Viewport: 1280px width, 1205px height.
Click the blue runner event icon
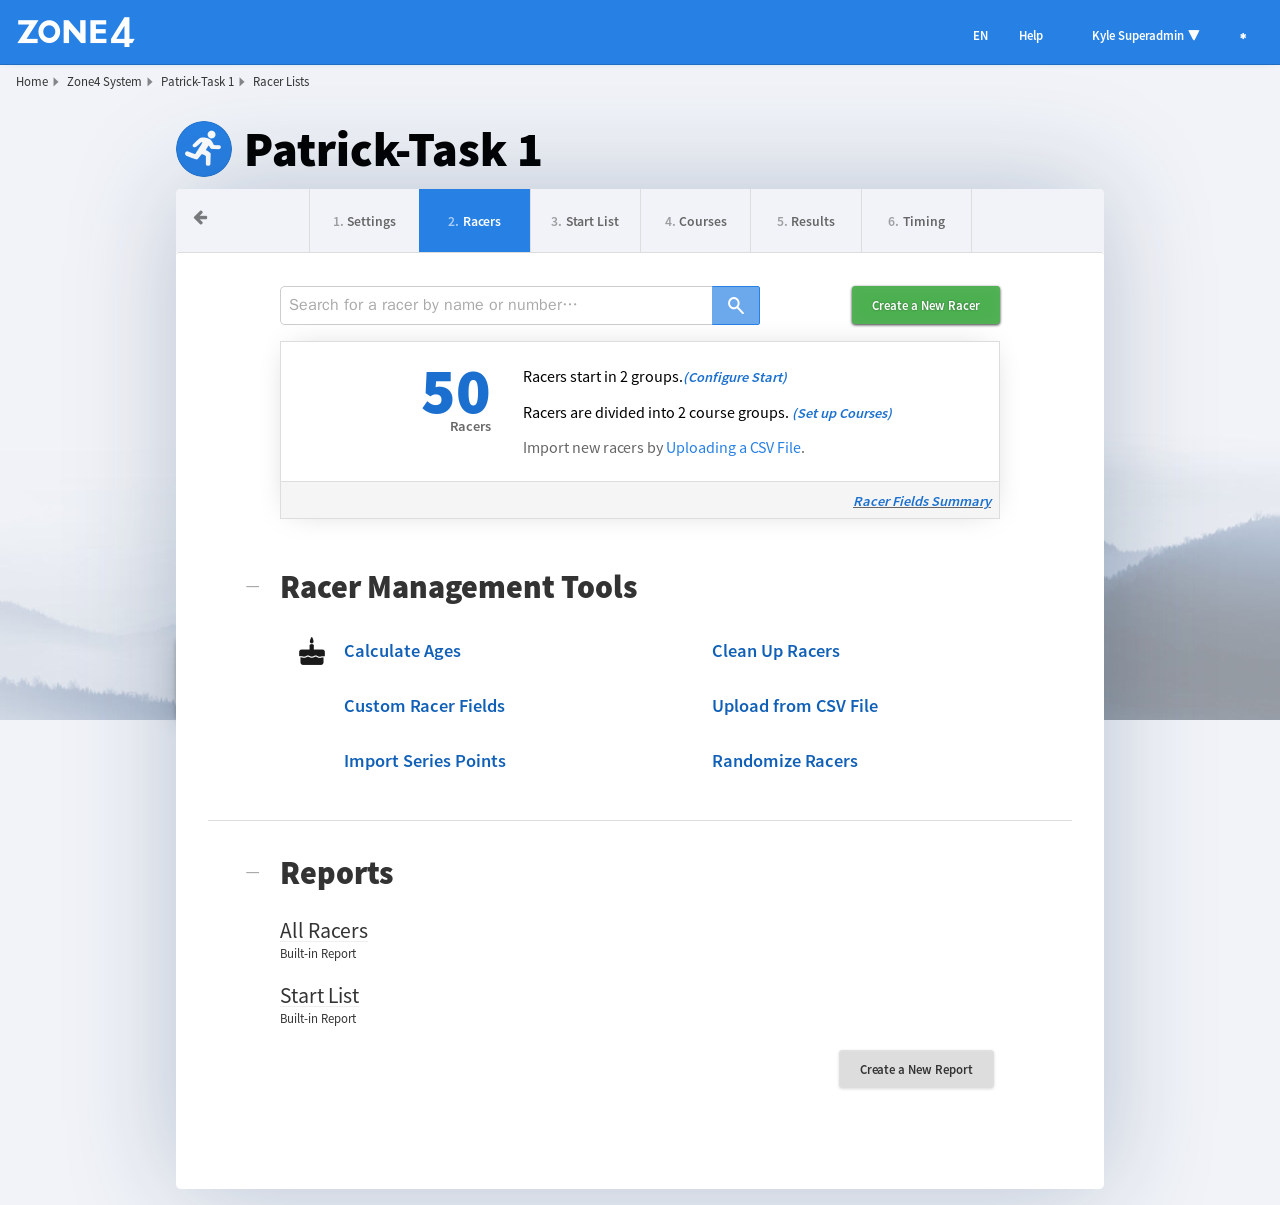(204, 149)
